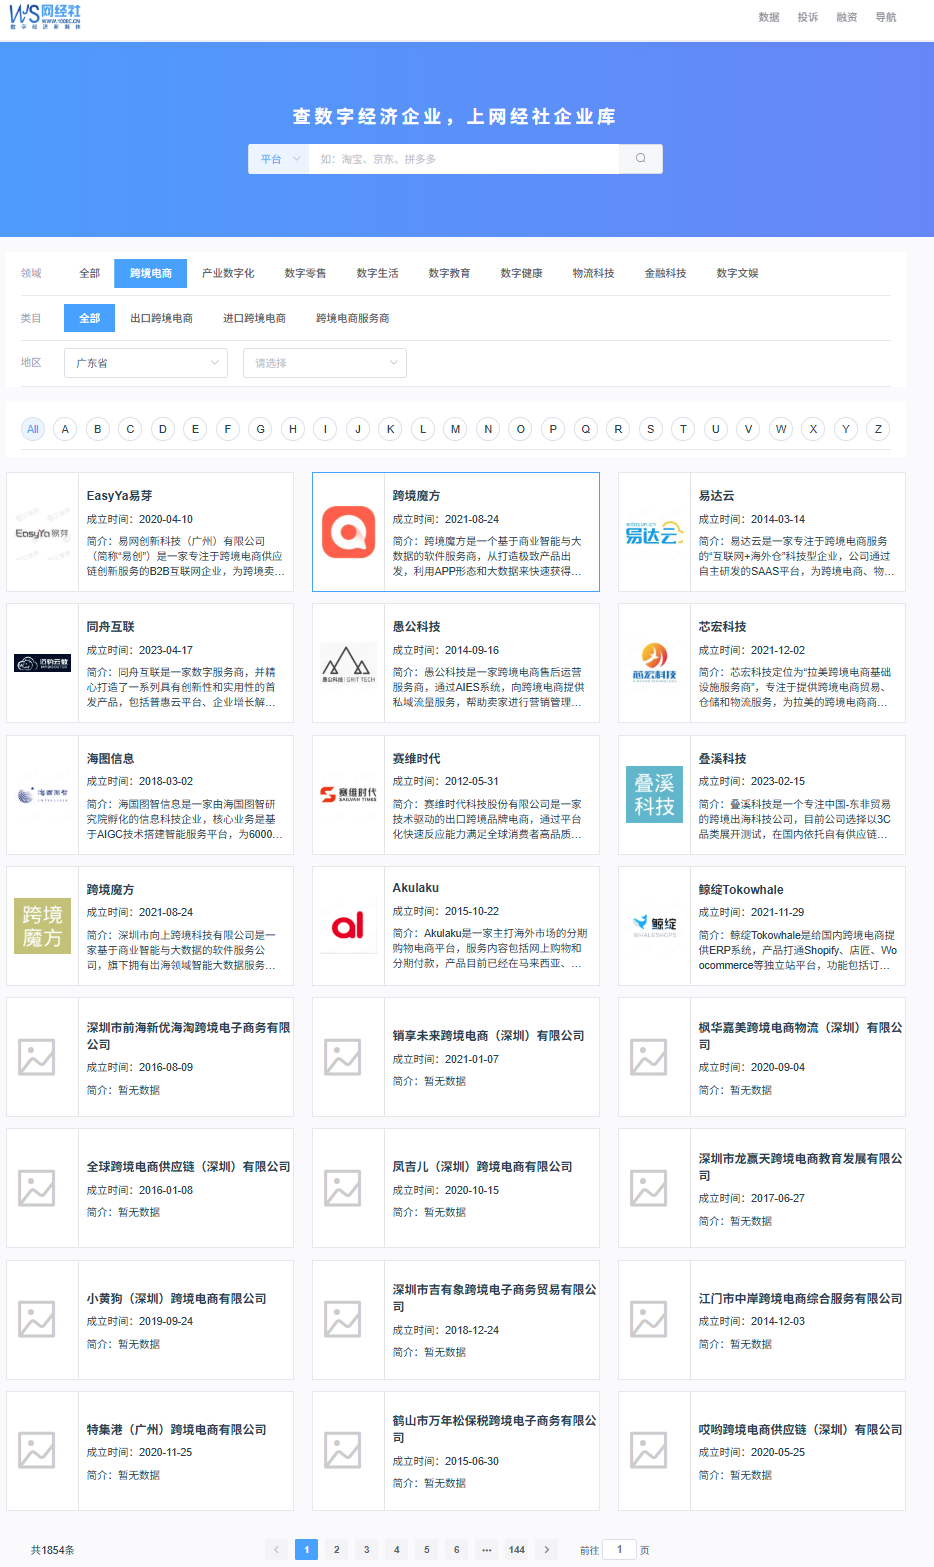Filter companies by letter Q
The height and width of the screenshot is (1567, 934).
click(586, 429)
